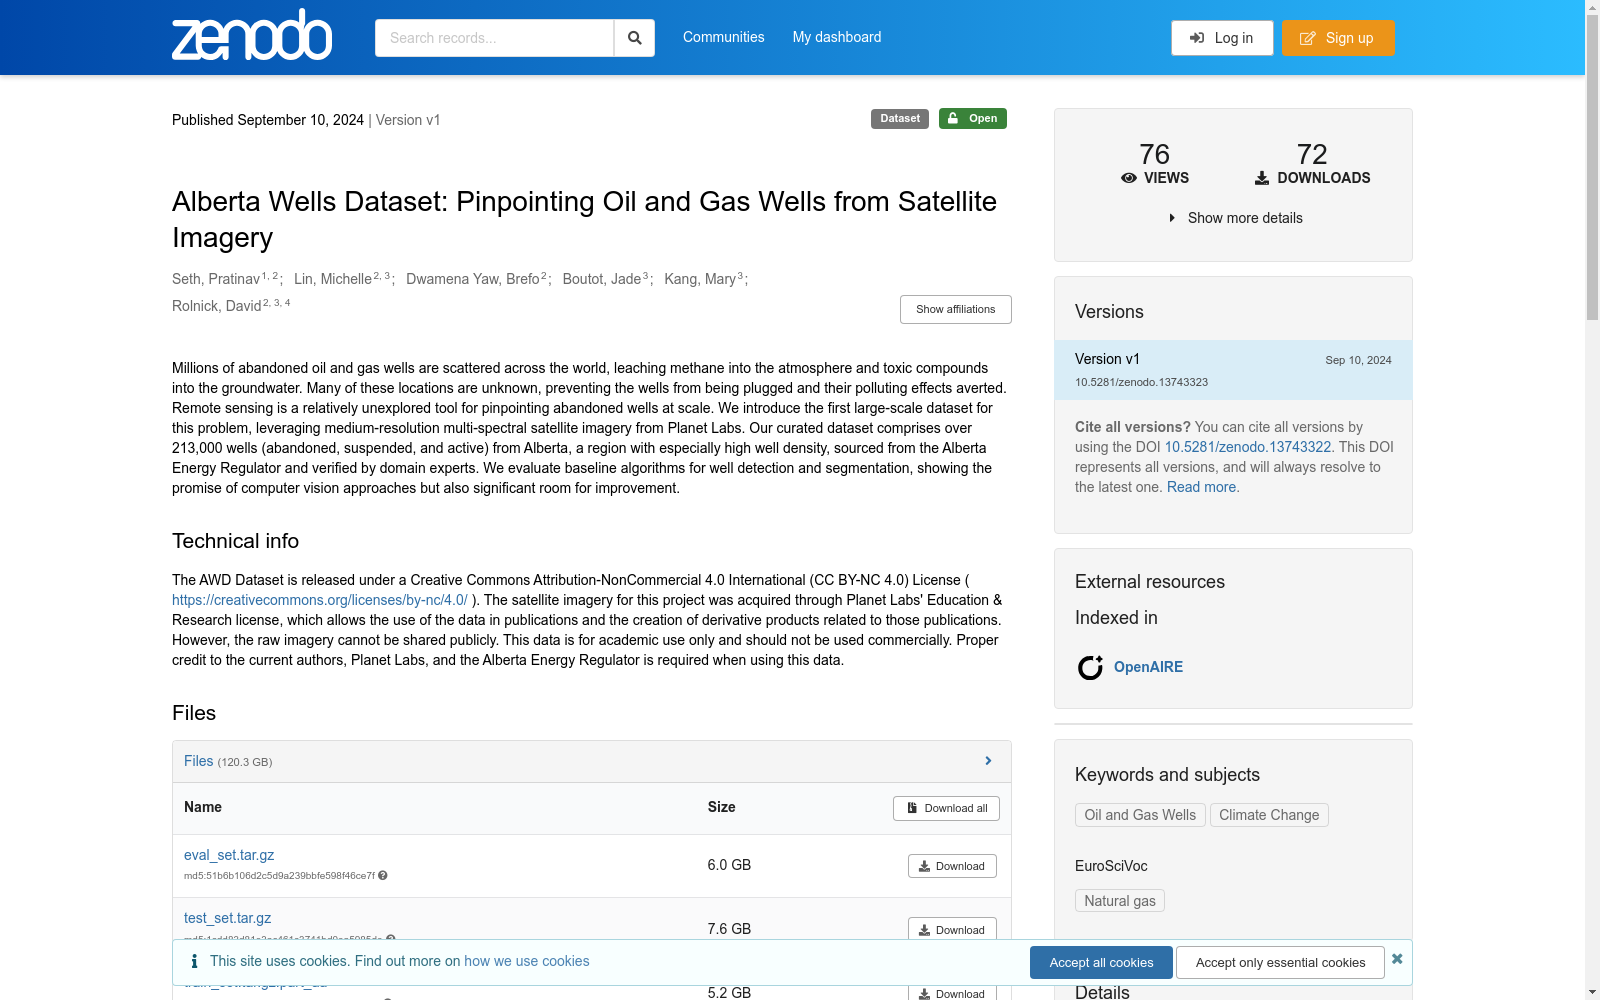Click the OpenAIRE logo icon
The image size is (1600, 1000).
pyautogui.click(x=1090, y=667)
